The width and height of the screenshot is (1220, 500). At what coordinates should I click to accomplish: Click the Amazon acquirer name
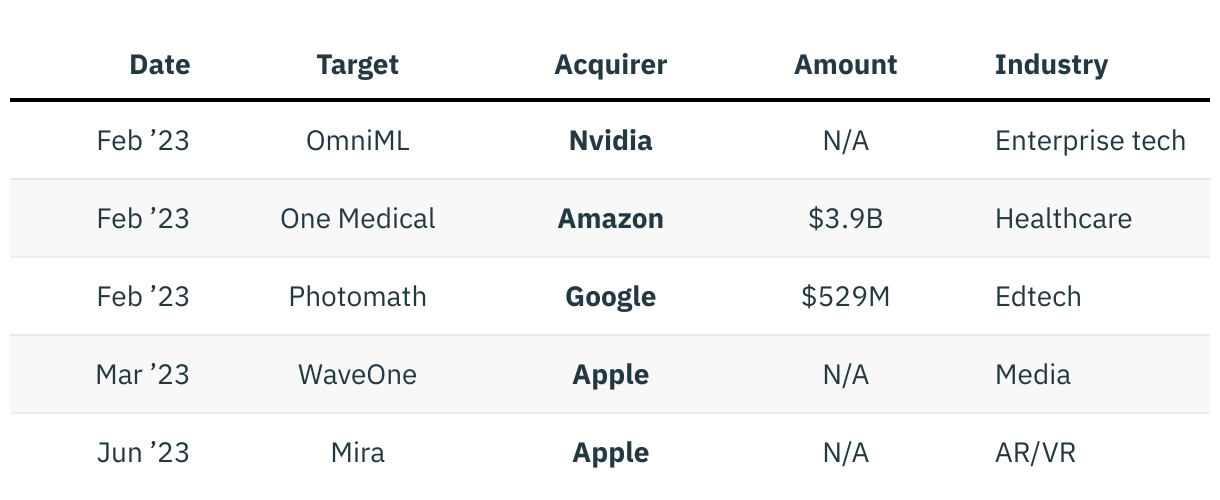[x=610, y=219]
